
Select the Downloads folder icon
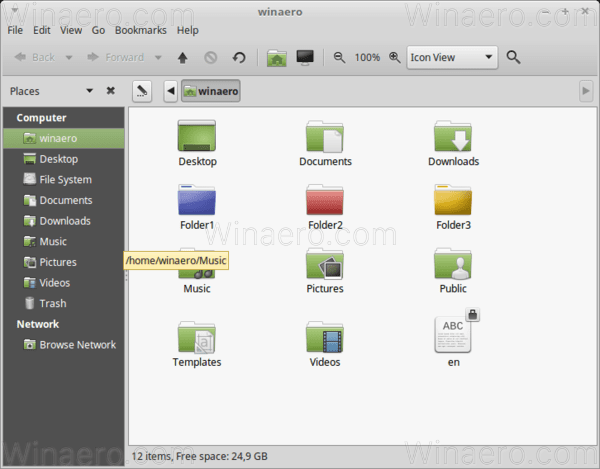point(453,137)
